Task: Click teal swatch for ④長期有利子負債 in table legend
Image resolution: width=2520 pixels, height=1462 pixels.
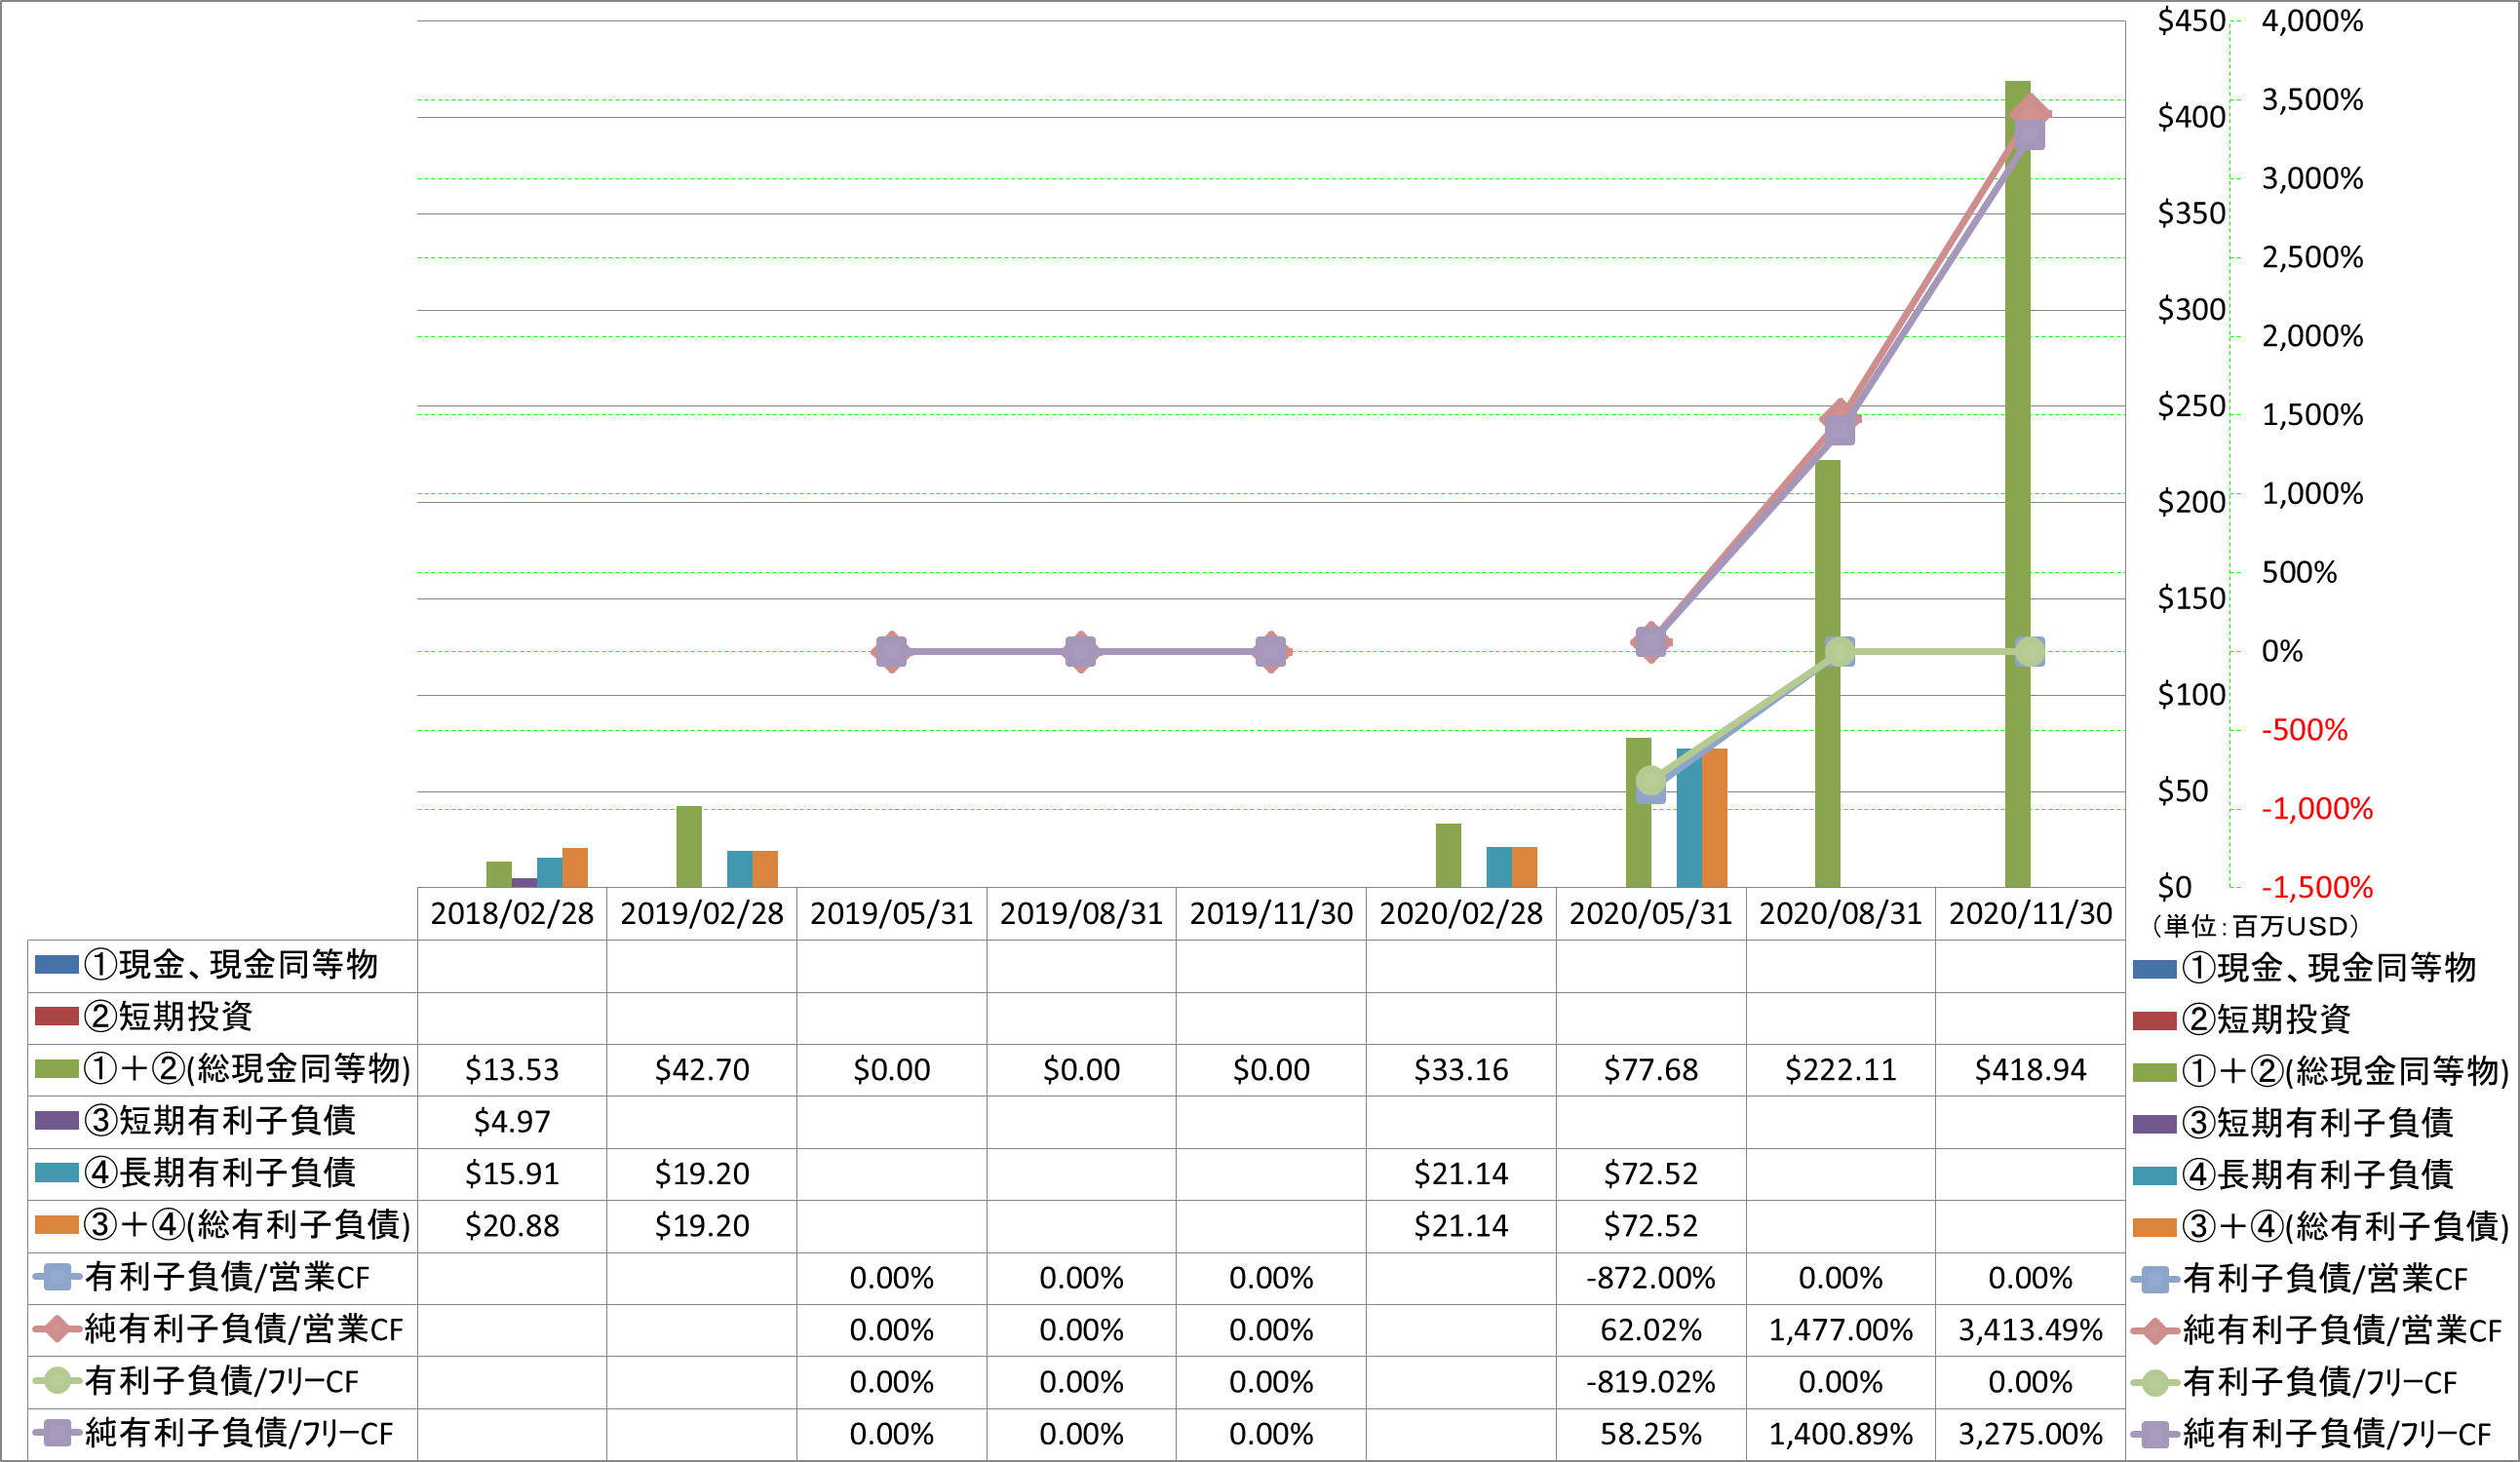Action: pyautogui.click(x=56, y=1173)
